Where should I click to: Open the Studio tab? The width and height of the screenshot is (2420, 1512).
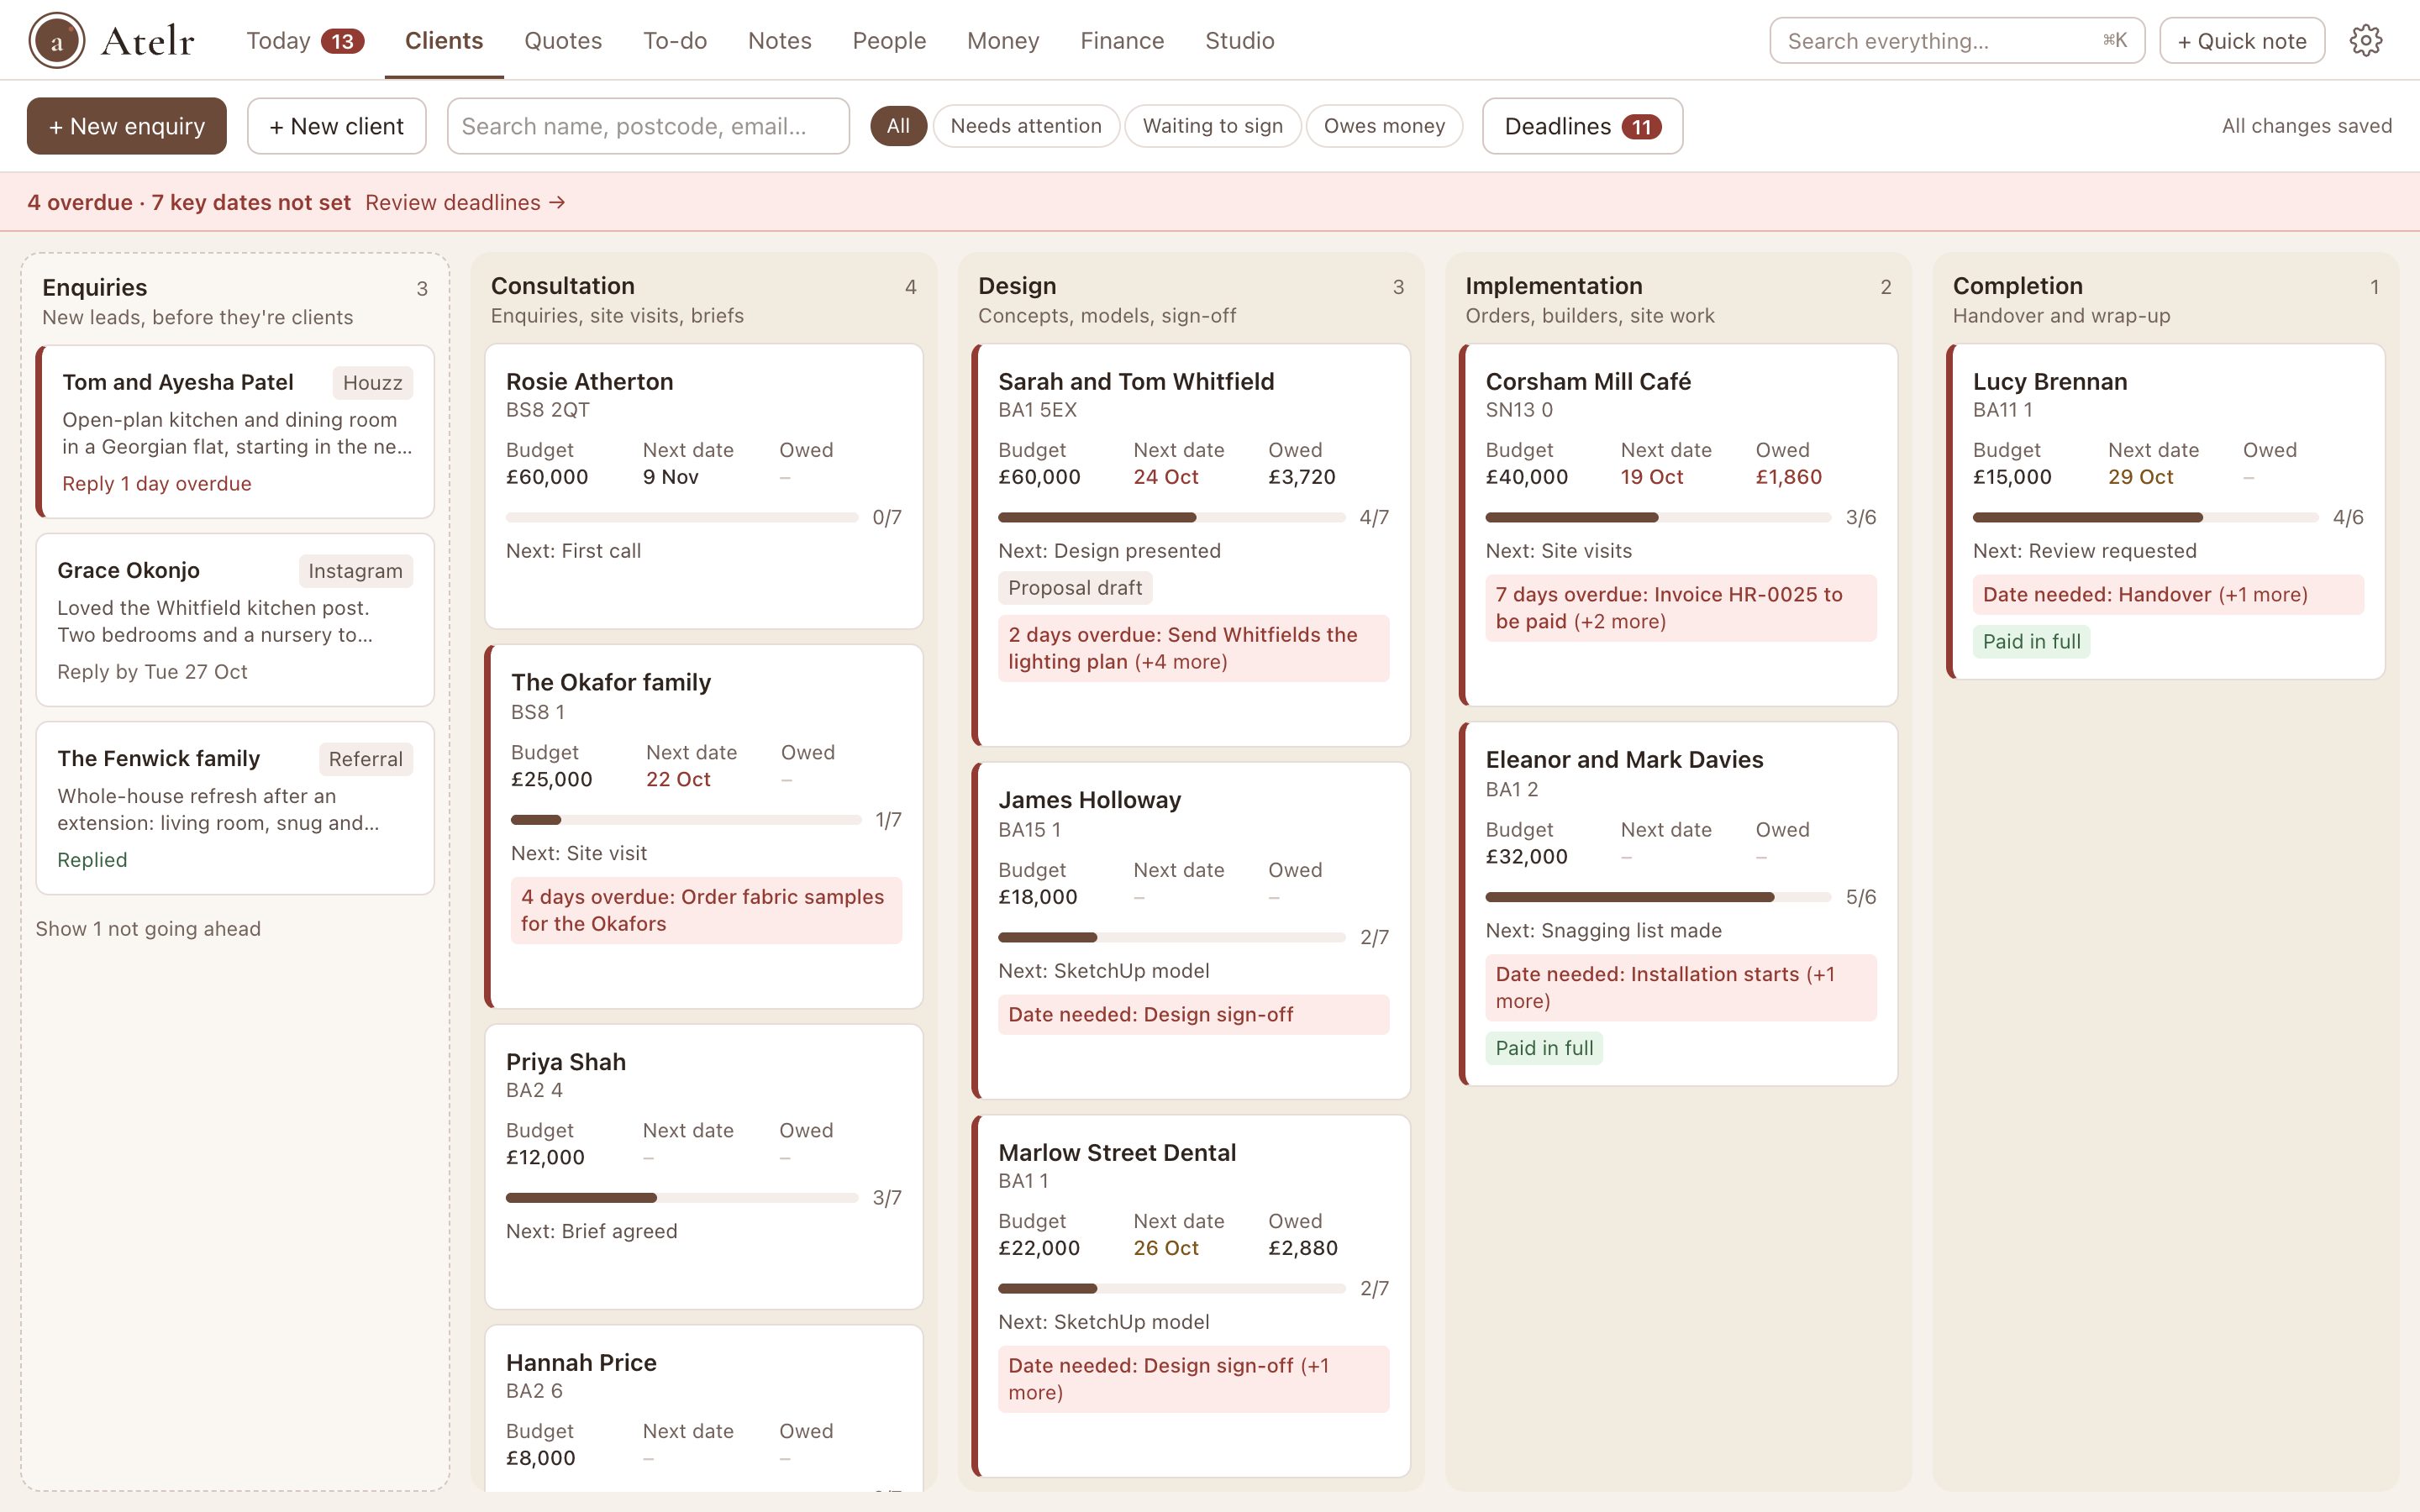click(x=1239, y=40)
